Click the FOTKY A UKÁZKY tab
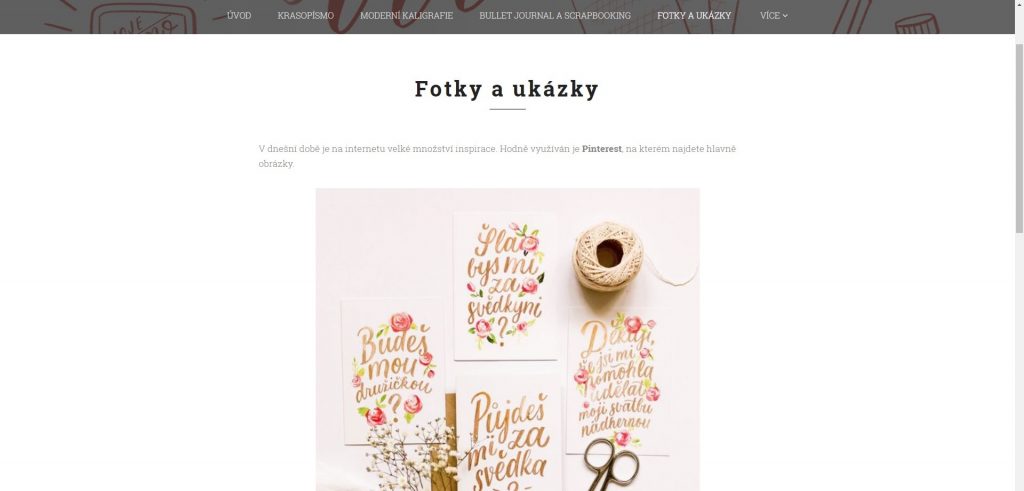The image size is (1024, 491). click(x=694, y=16)
